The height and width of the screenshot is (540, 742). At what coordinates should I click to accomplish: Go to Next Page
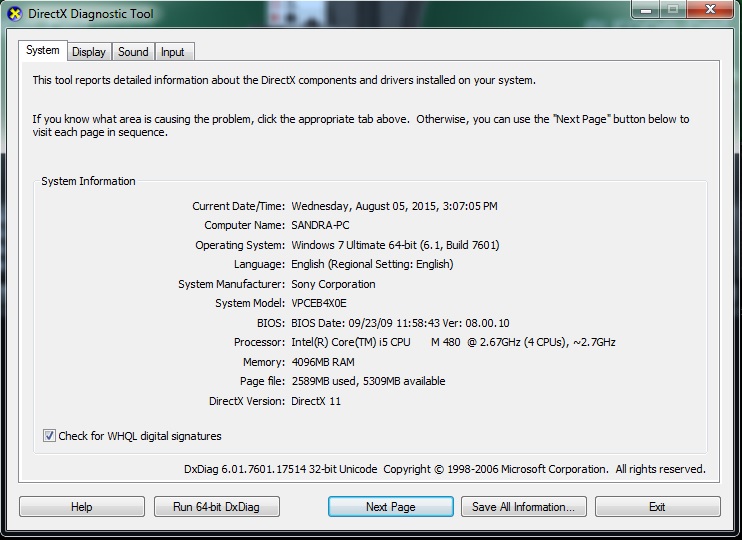point(390,506)
